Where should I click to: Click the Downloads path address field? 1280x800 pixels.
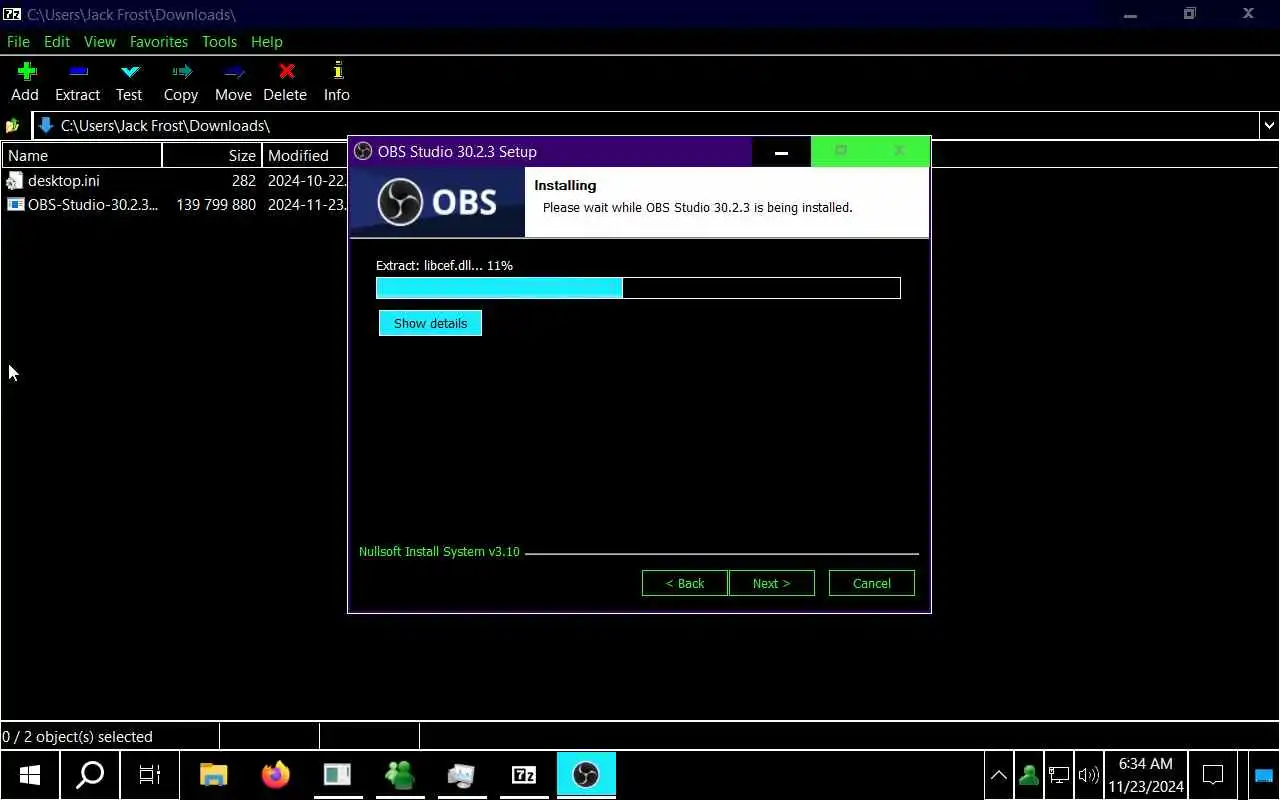646,126
